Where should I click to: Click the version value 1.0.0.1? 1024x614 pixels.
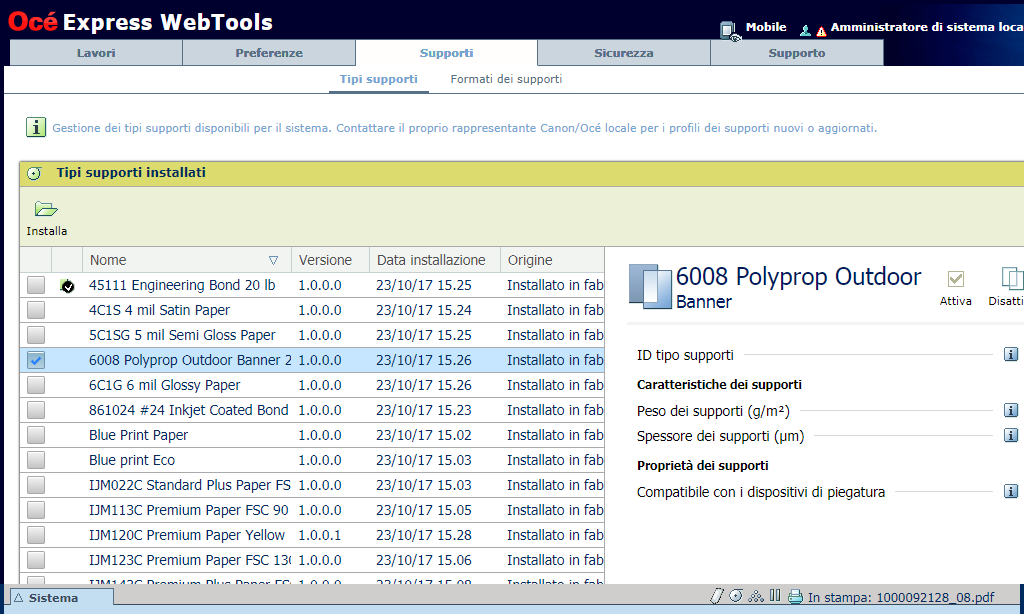(320, 535)
